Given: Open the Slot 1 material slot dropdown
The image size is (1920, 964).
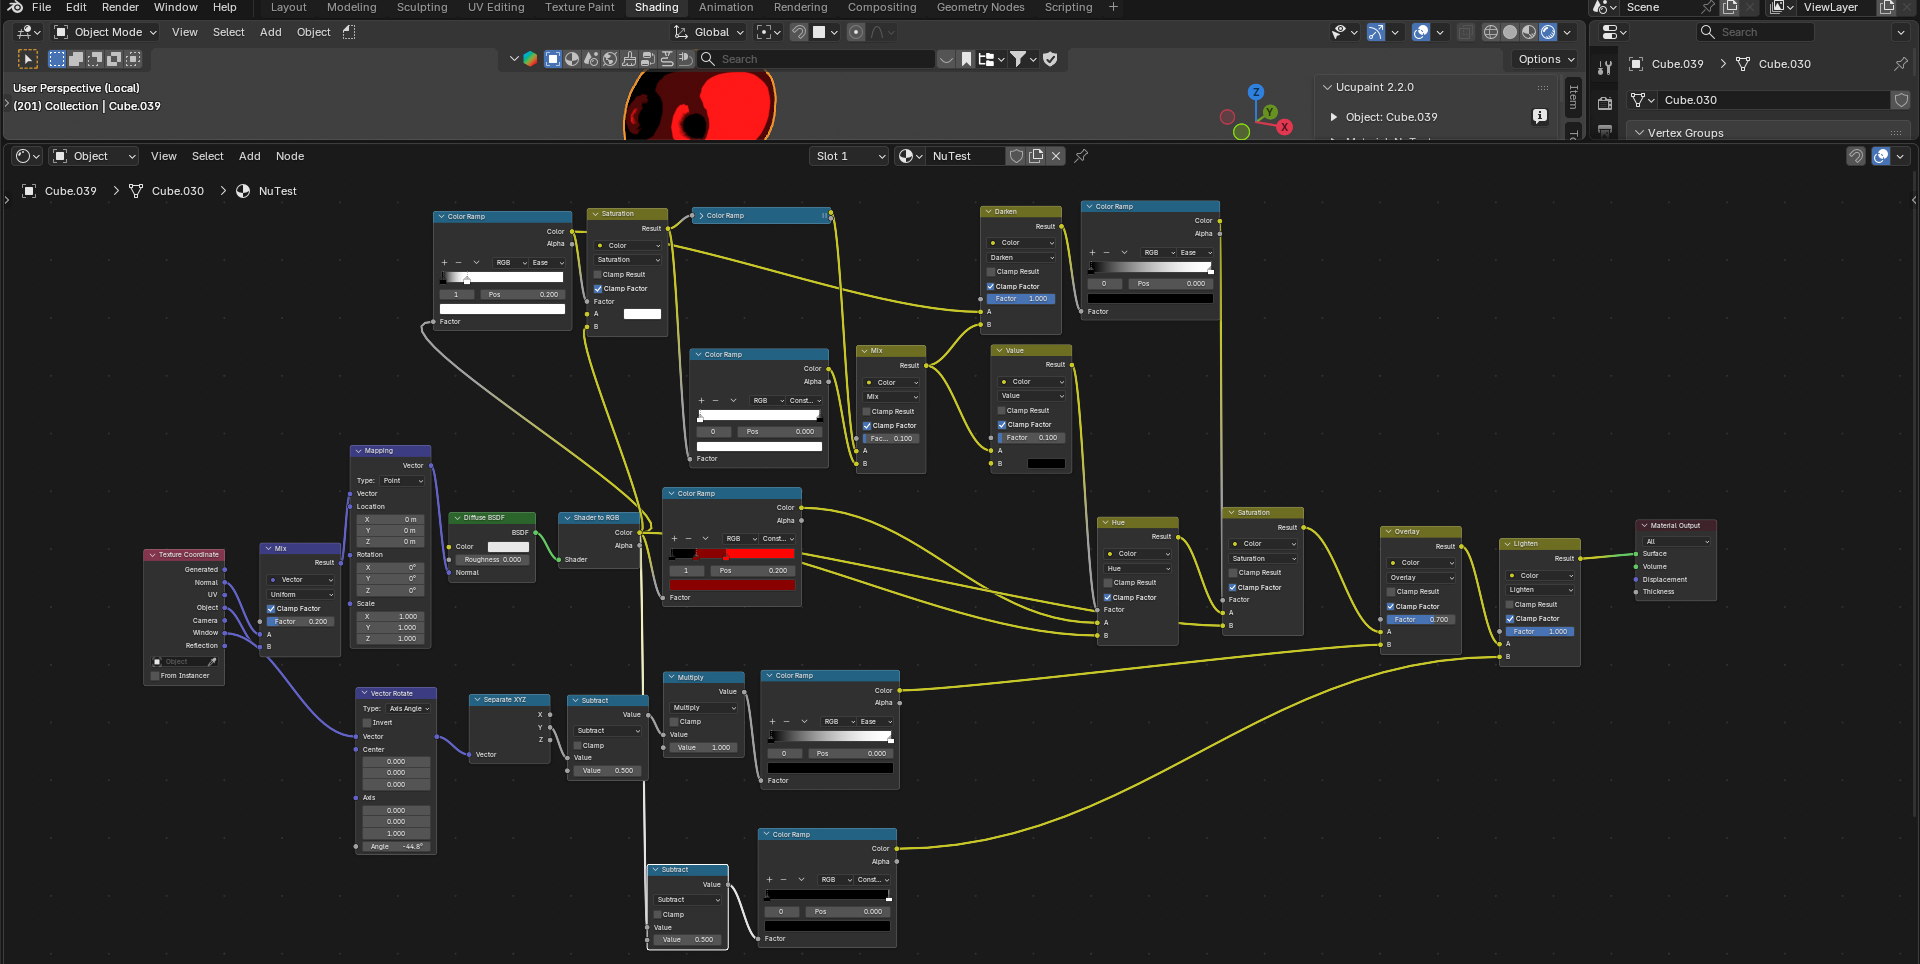Looking at the screenshot, I should [x=849, y=156].
